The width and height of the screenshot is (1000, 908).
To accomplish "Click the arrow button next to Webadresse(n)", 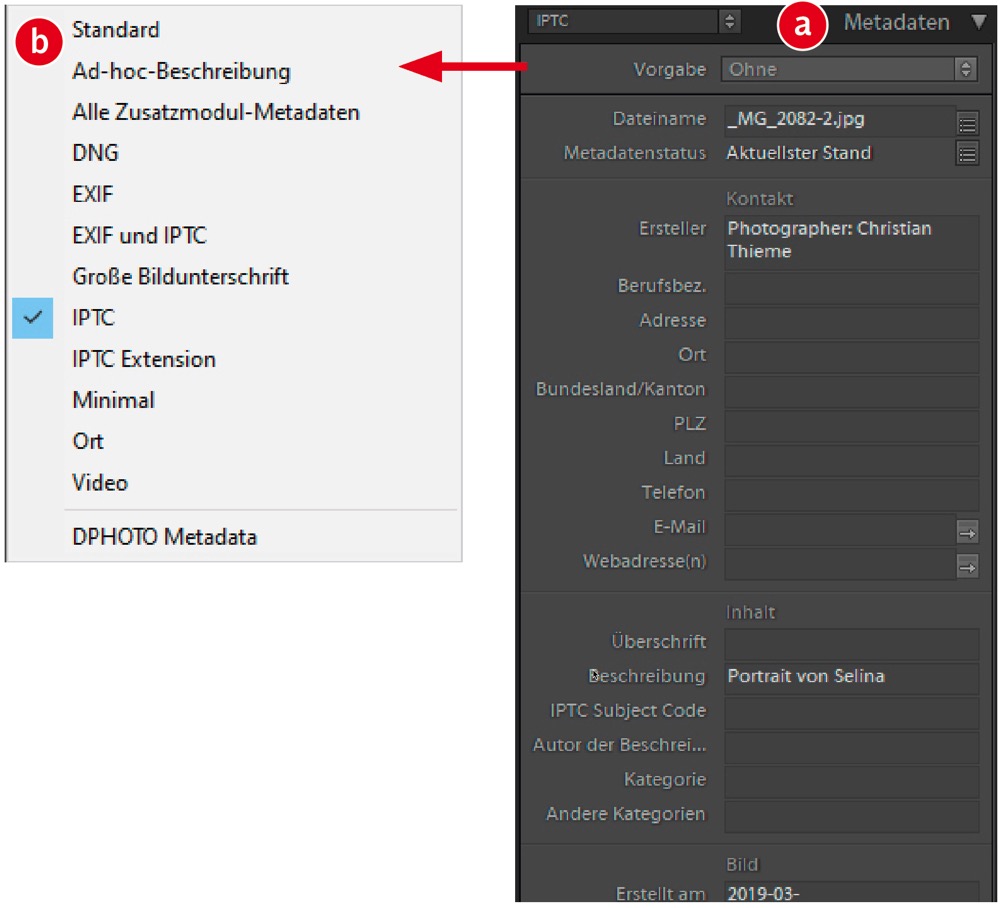I will [967, 567].
